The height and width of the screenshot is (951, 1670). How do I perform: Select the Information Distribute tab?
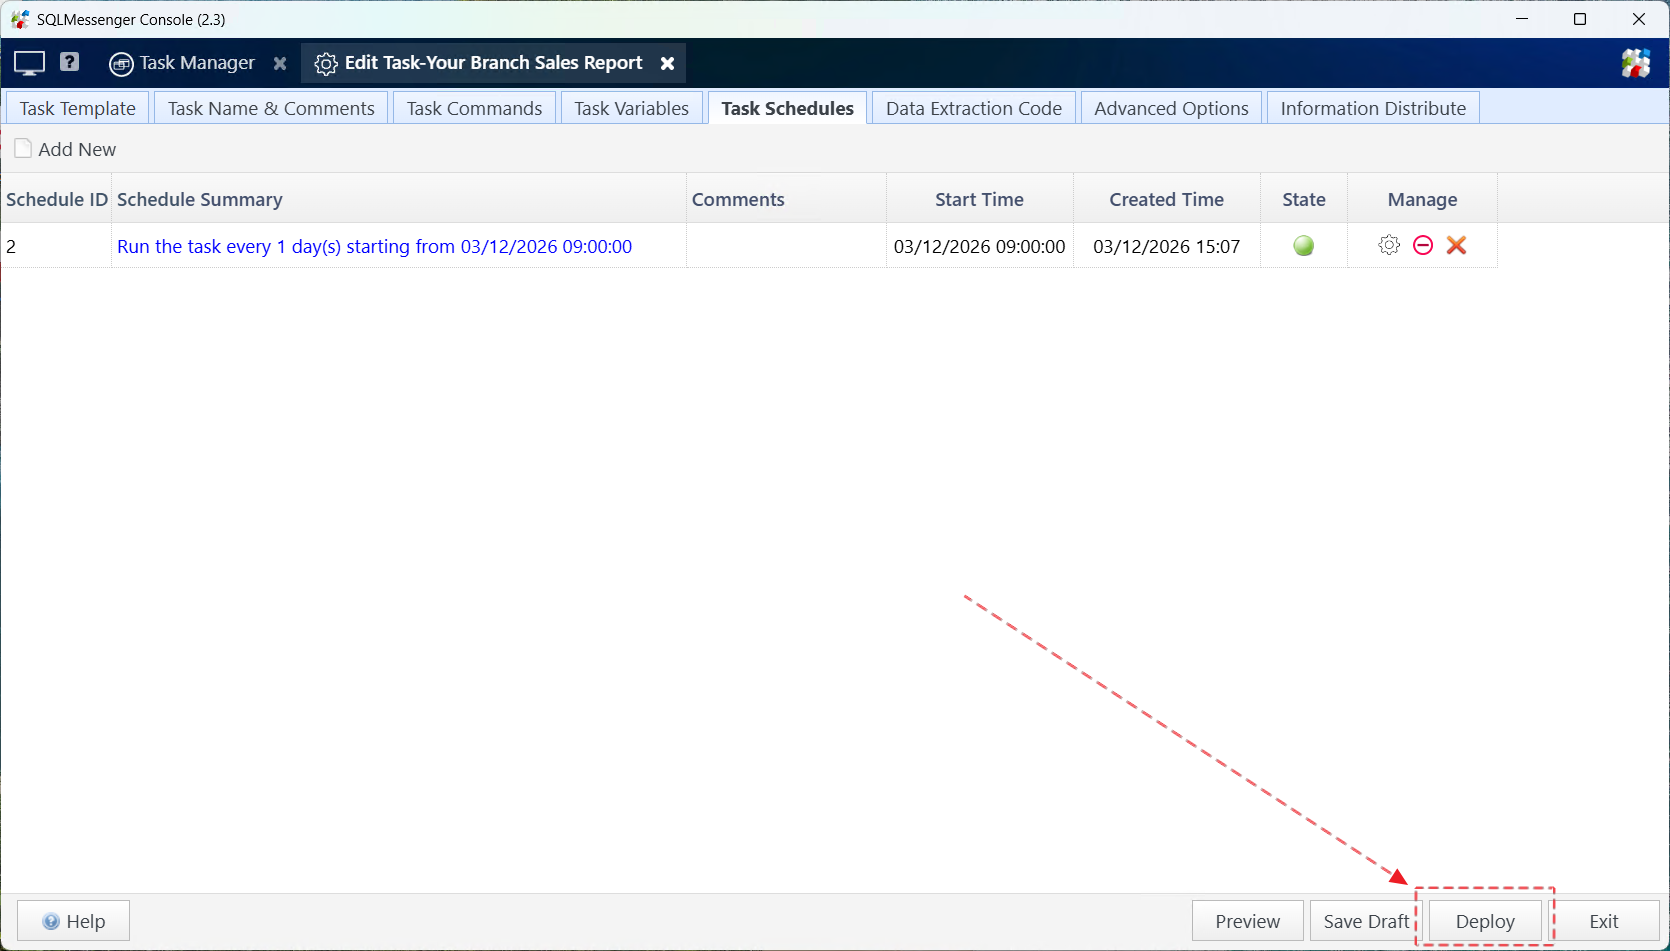point(1373,108)
